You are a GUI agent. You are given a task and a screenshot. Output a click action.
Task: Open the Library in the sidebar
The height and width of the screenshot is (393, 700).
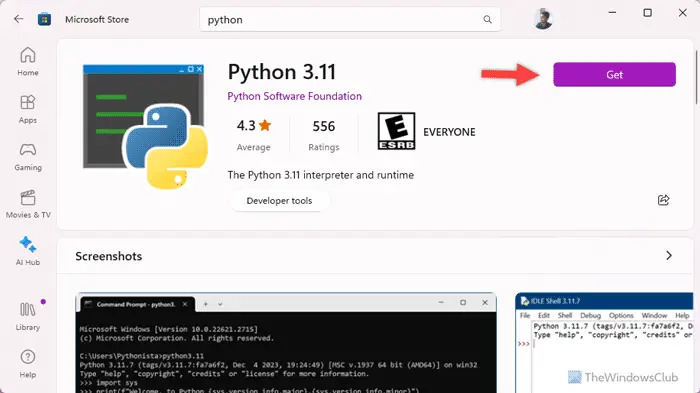pos(28,317)
